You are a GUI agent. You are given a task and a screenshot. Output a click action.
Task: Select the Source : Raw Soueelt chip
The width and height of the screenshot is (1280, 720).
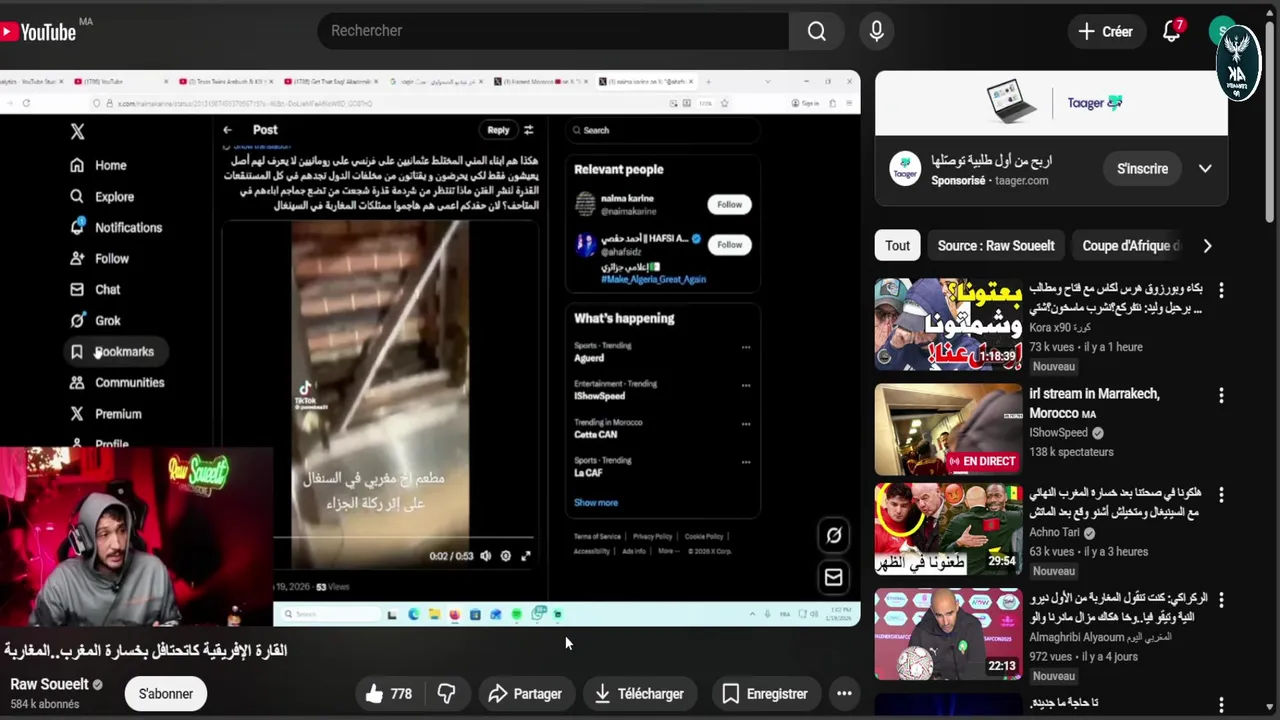pyautogui.click(x=996, y=245)
